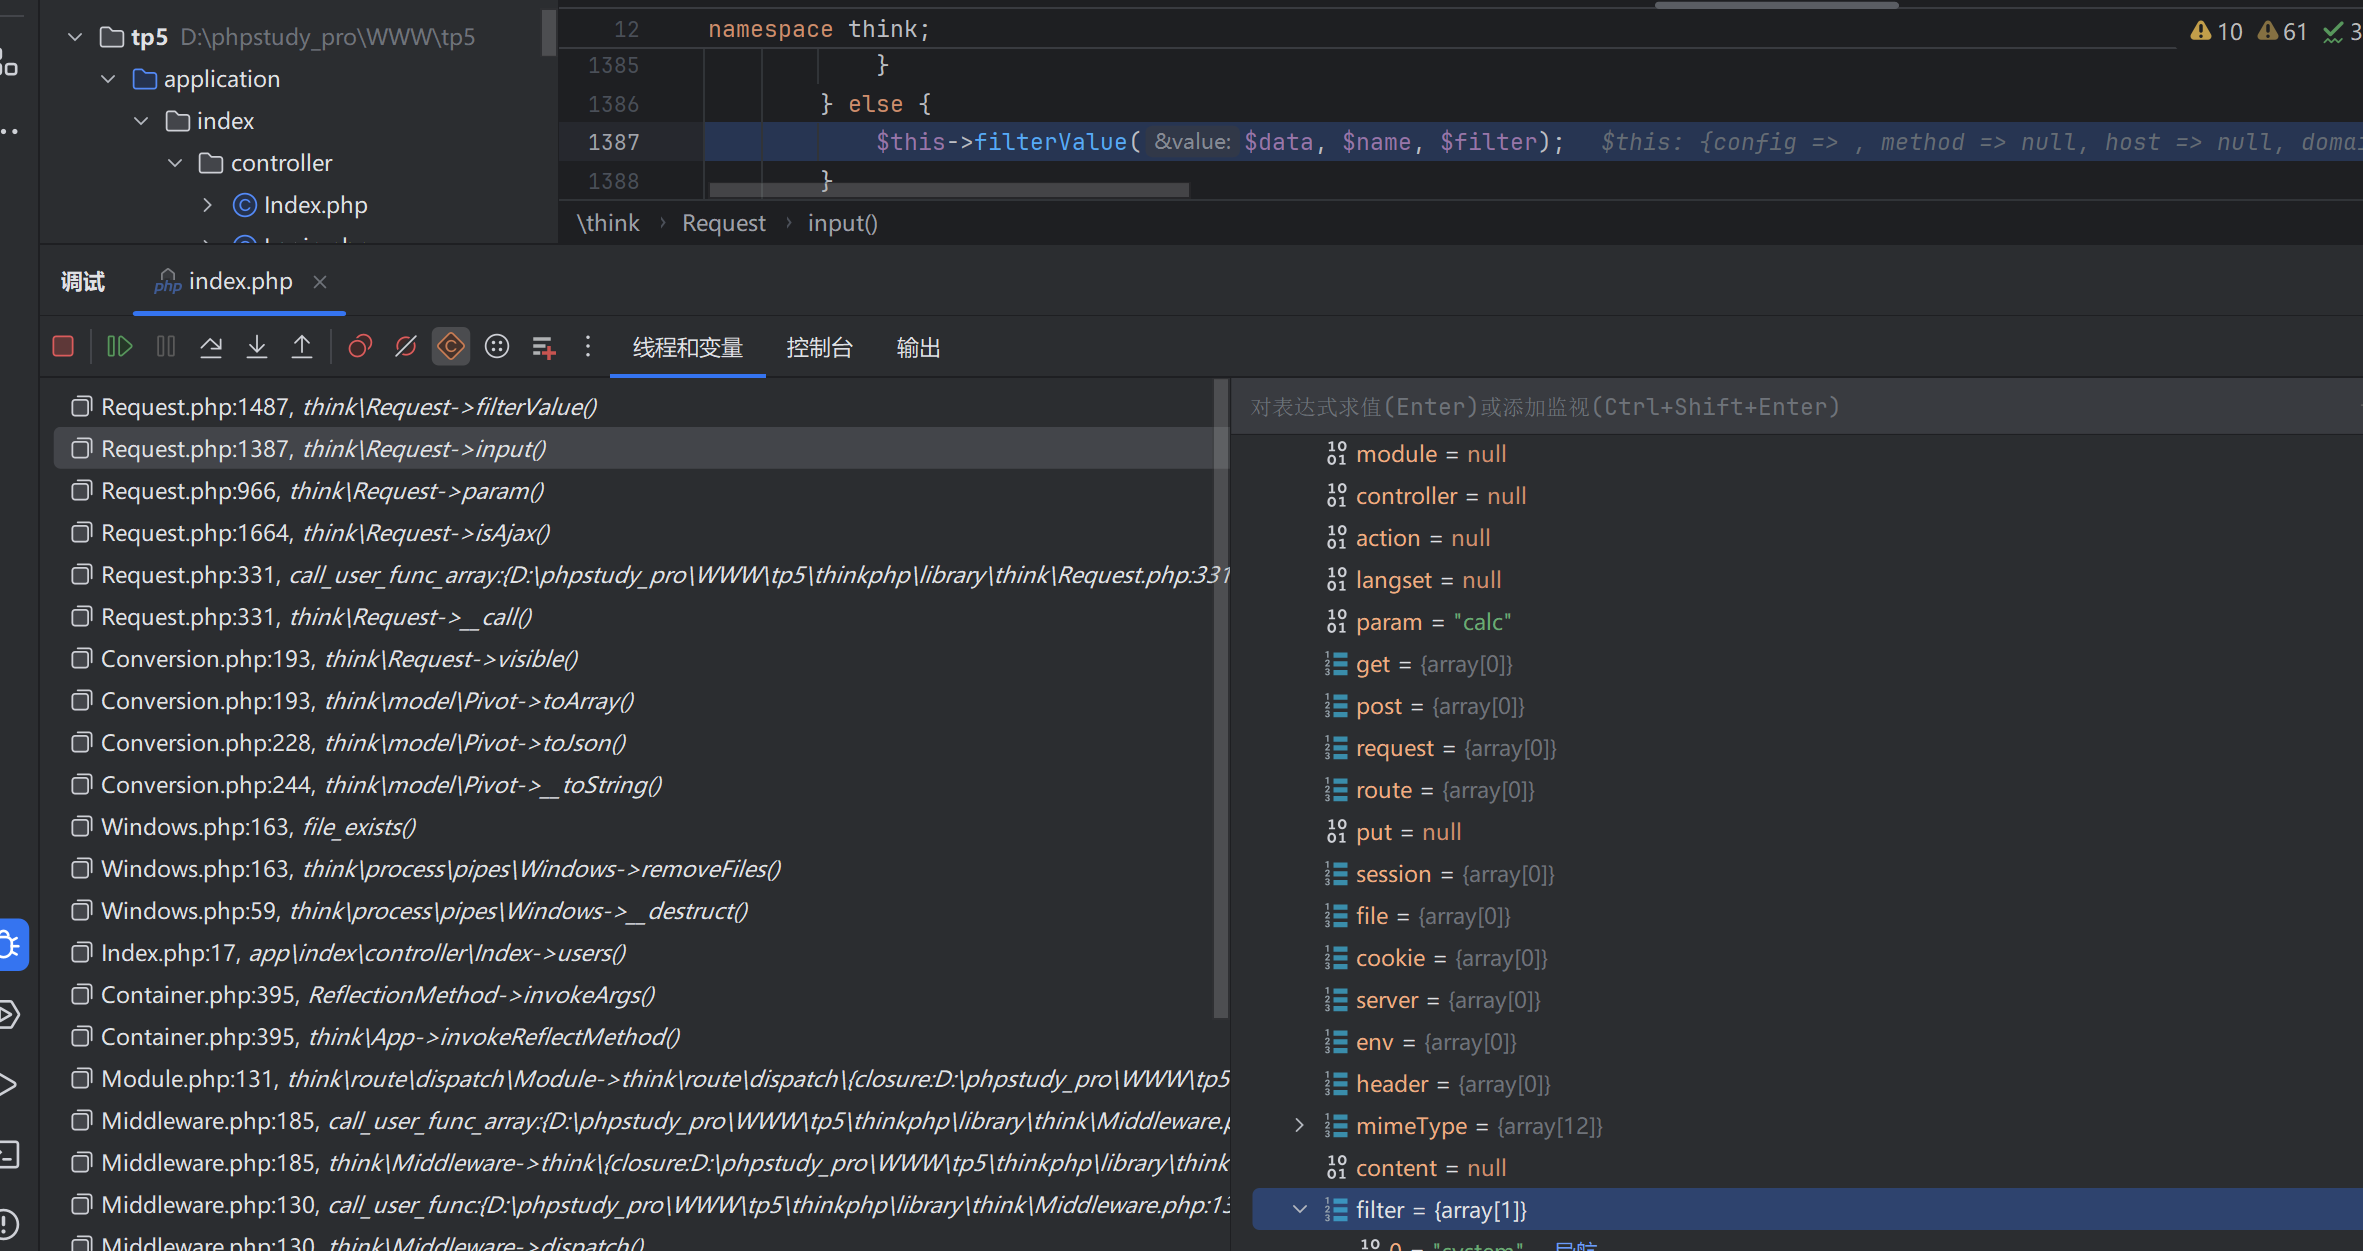Collapse the application folder
The width and height of the screenshot is (2363, 1251).
[x=108, y=79]
